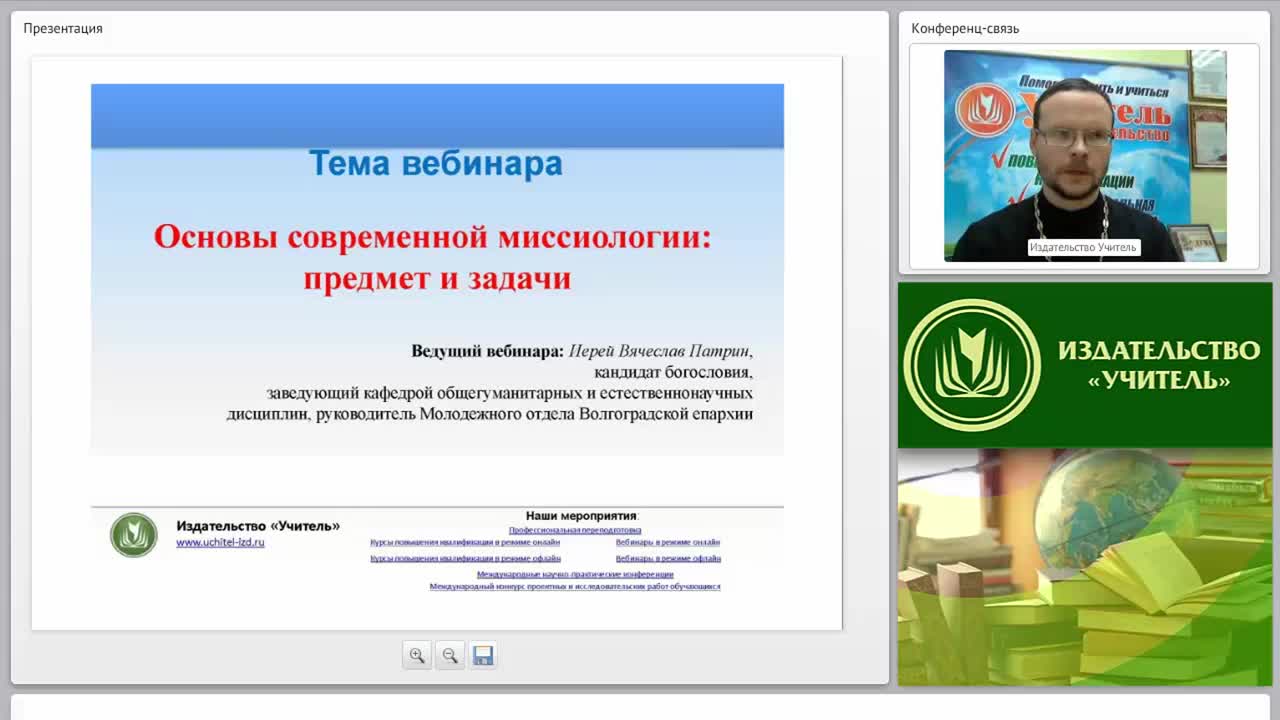Open Вебинары в режиме онлайн link
The width and height of the screenshot is (1280, 720).
click(668, 542)
